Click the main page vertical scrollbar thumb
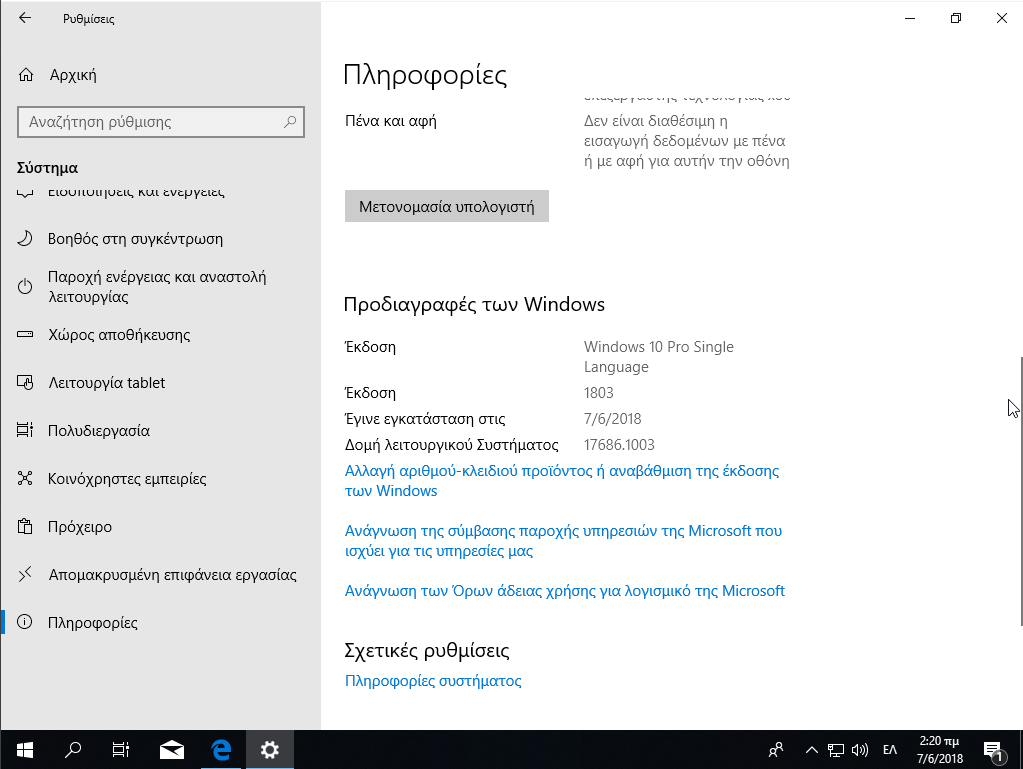The image size is (1023, 769). coord(1020,491)
